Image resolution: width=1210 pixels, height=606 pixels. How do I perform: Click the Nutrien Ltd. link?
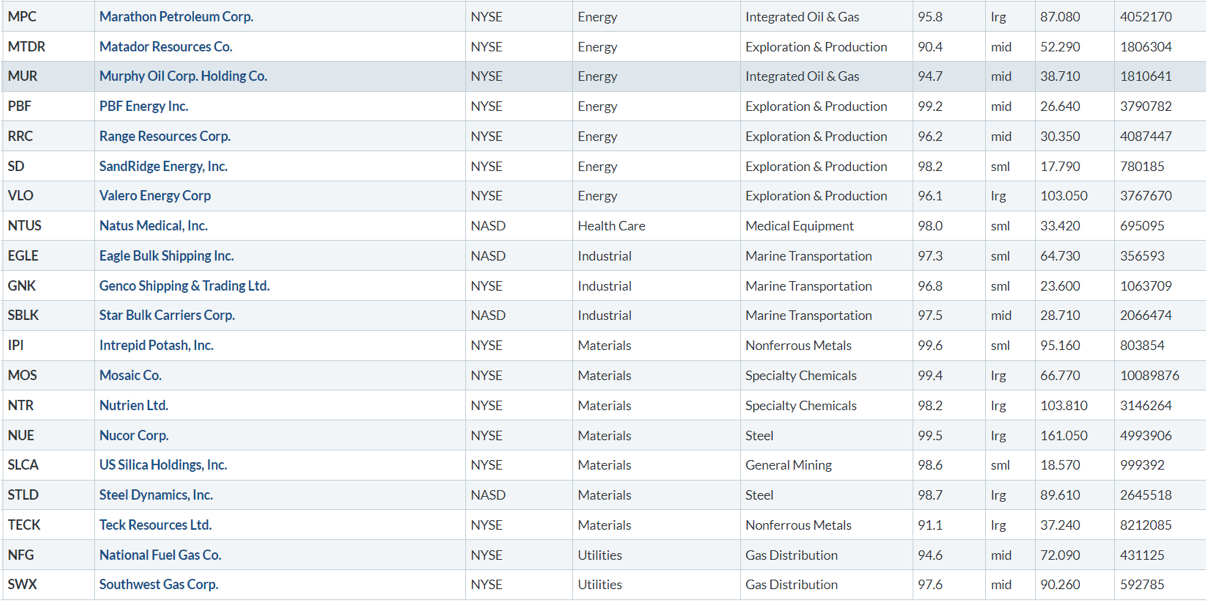pyautogui.click(x=133, y=405)
